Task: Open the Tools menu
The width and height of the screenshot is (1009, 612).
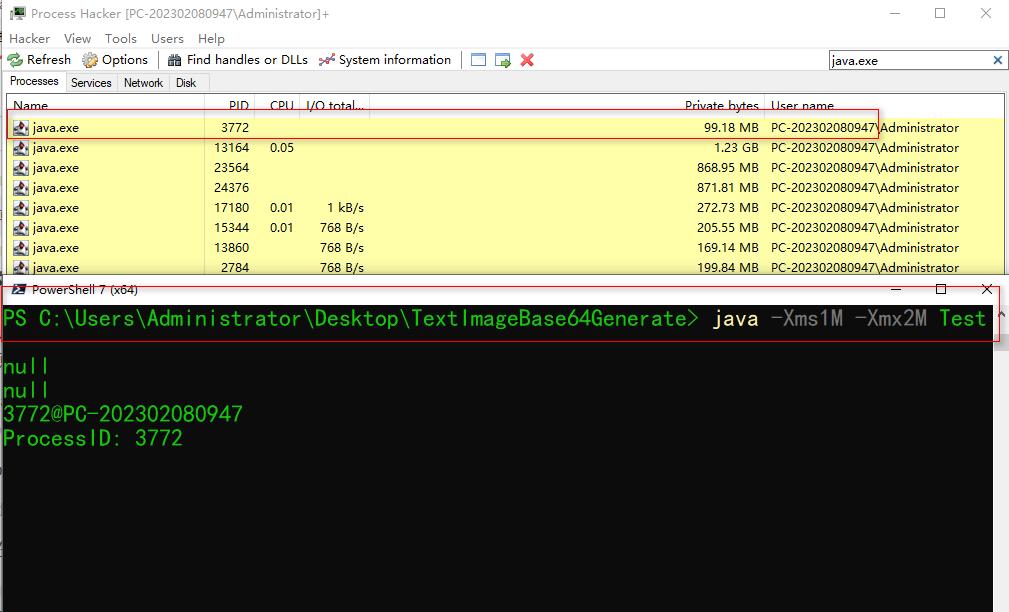Action: click(x=121, y=38)
